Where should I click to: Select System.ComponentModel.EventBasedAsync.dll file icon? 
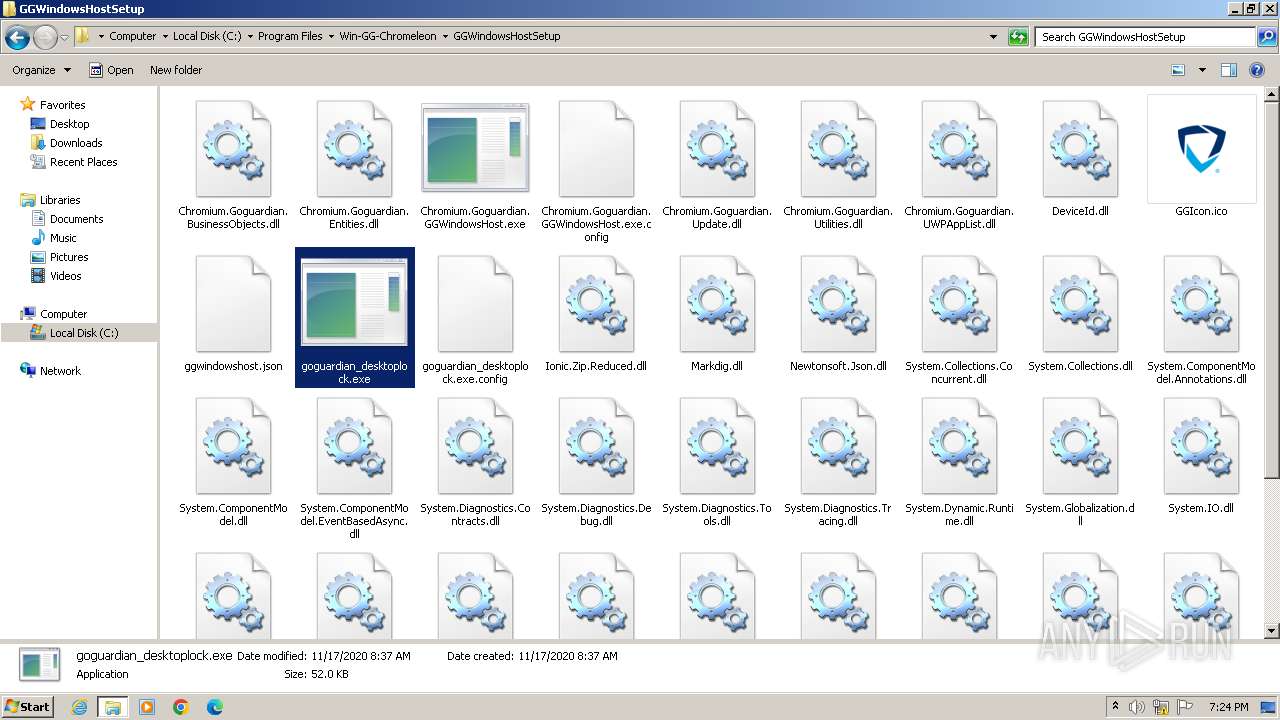[x=354, y=445]
